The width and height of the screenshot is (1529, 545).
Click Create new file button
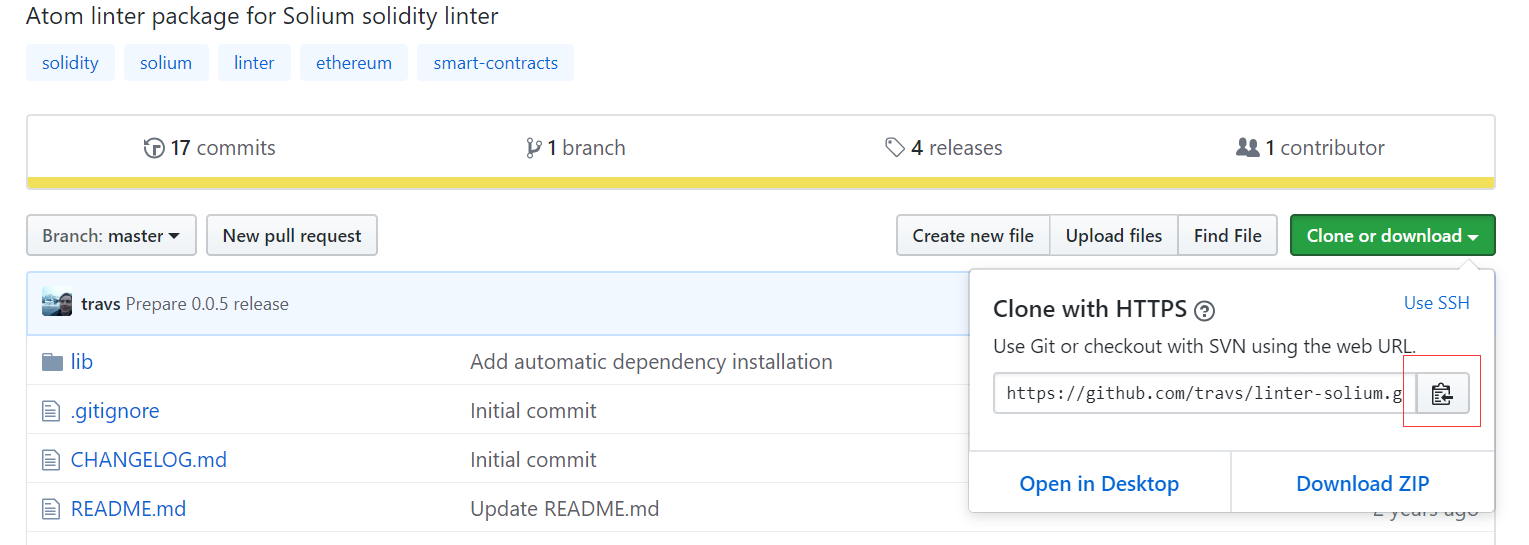(x=972, y=236)
